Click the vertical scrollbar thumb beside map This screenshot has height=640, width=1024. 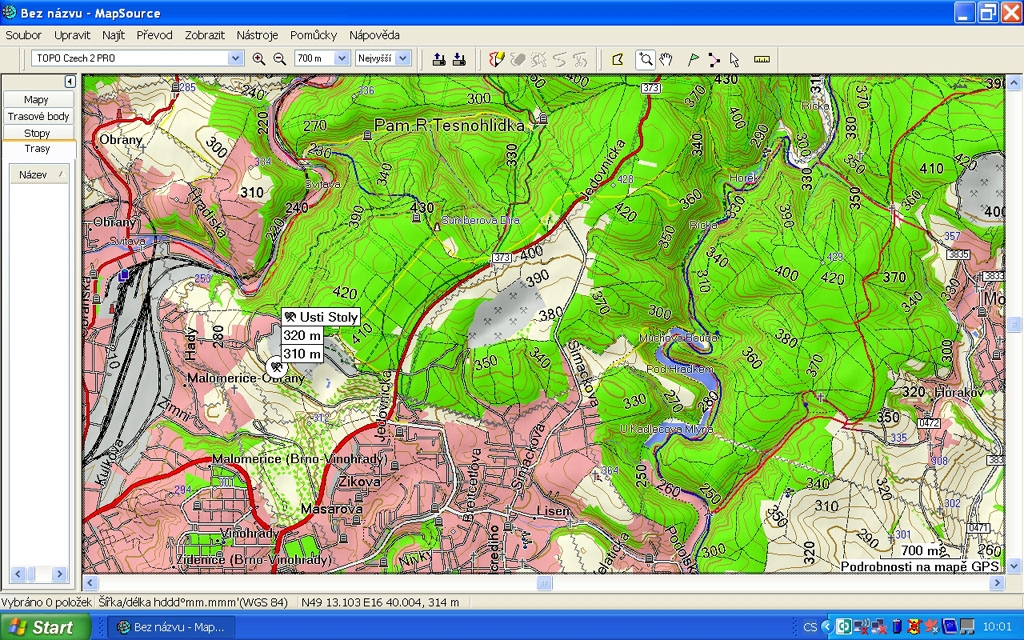pyautogui.click(x=1014, y=323)
